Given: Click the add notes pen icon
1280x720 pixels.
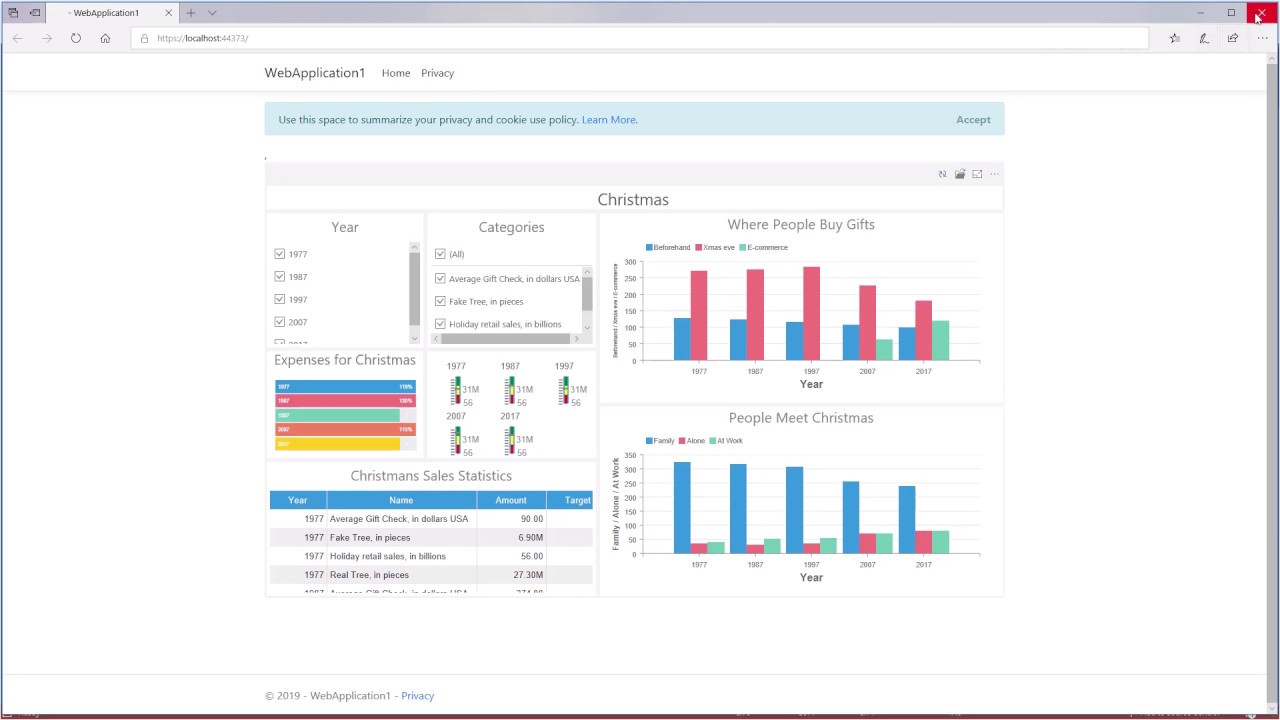Looking at the screenshot, I should pyautogui.click(x=1204, y=38).
